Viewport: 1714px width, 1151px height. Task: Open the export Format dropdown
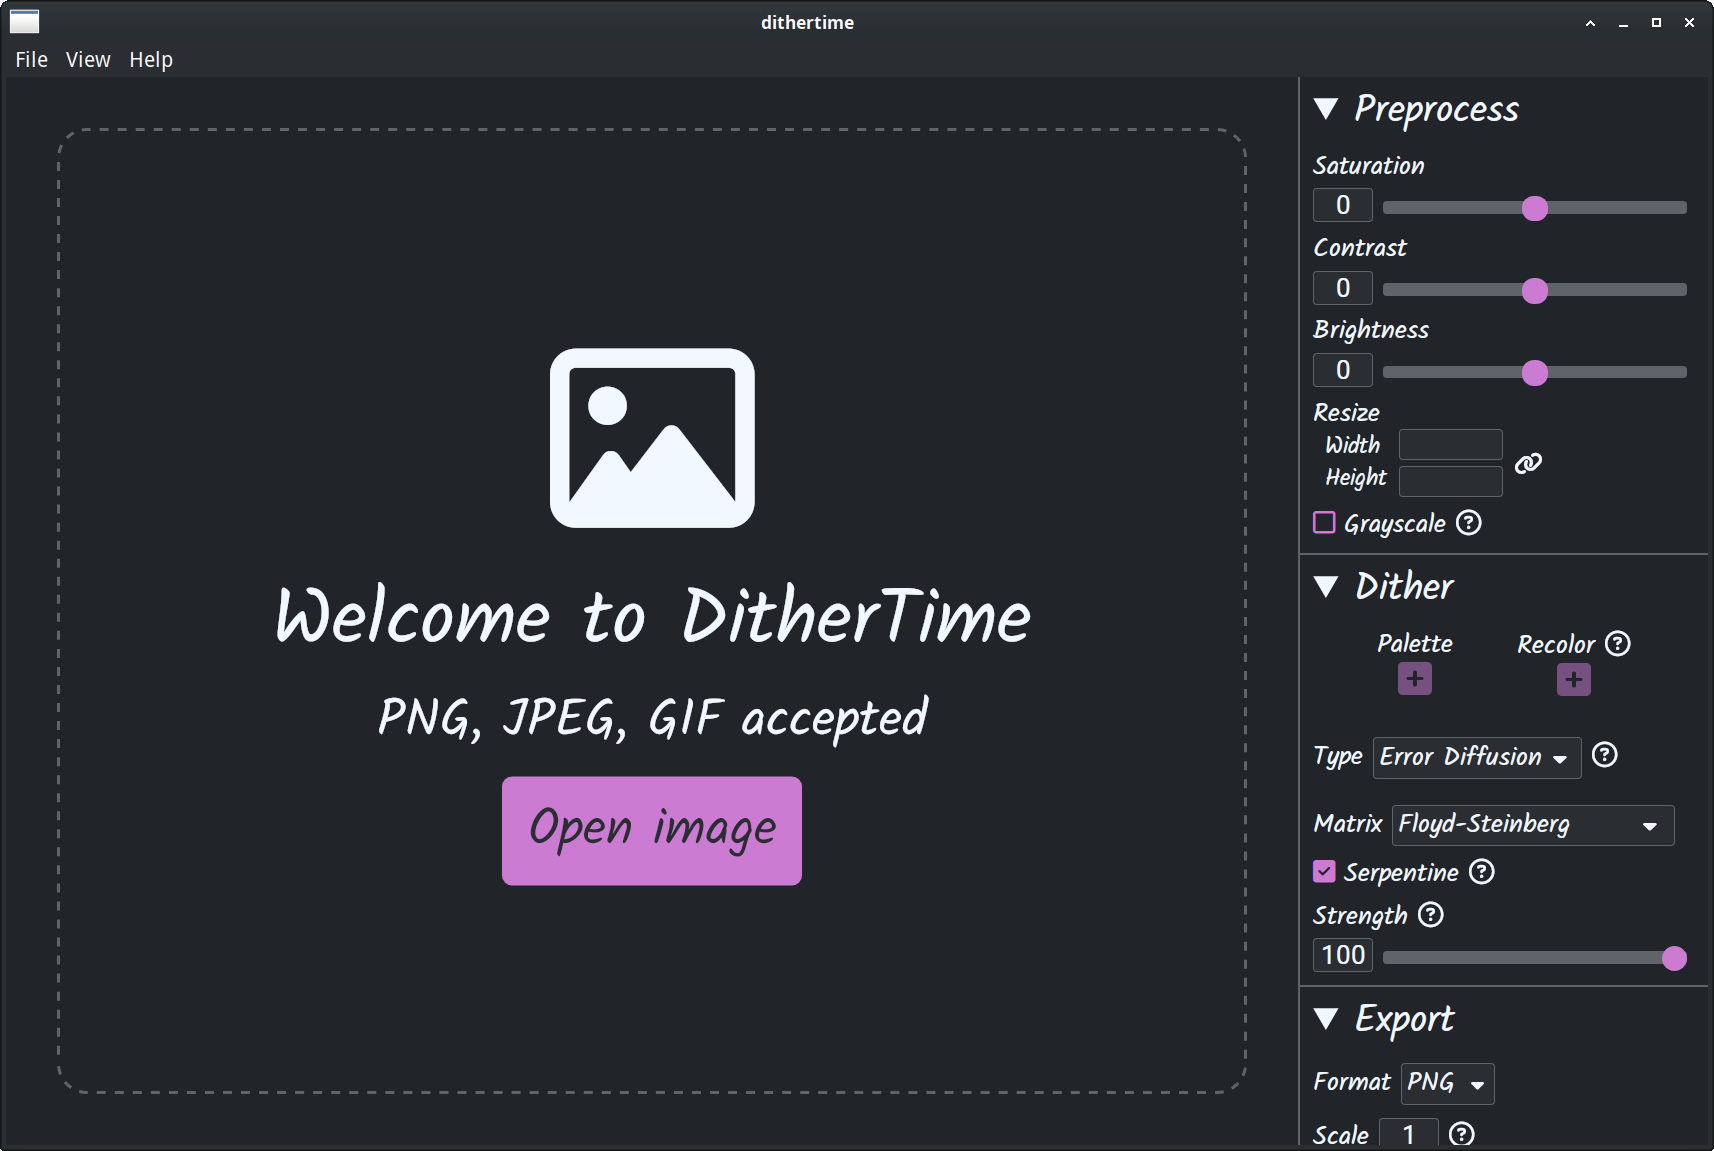point(1448,1084)
